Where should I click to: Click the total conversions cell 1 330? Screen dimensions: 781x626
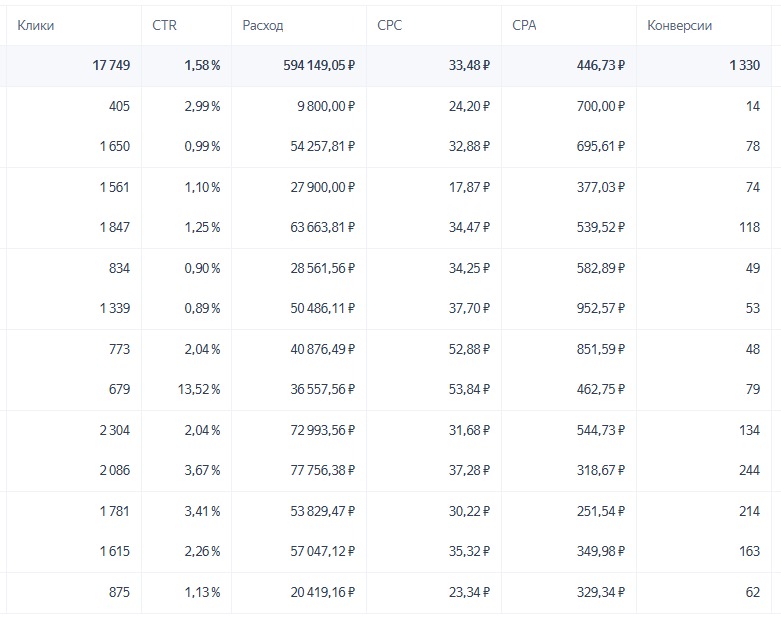(x=739, y=66)
